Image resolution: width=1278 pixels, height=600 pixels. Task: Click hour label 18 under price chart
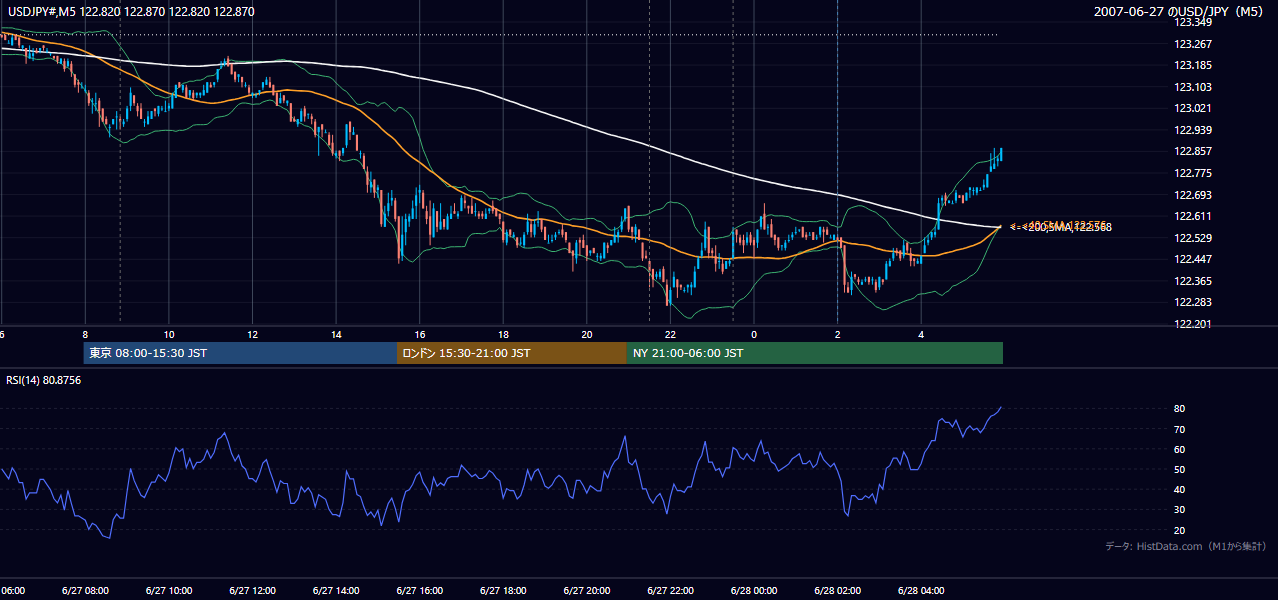pos(503,334)
